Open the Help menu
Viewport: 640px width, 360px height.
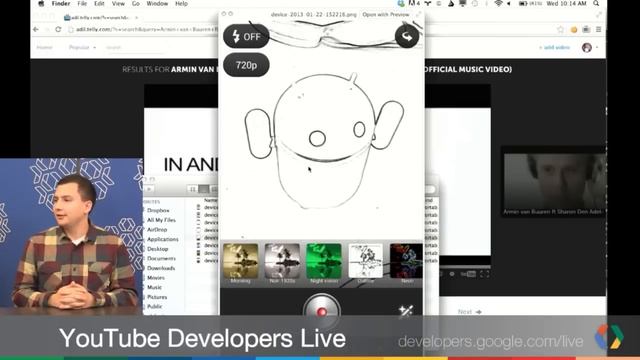[181, 4]
